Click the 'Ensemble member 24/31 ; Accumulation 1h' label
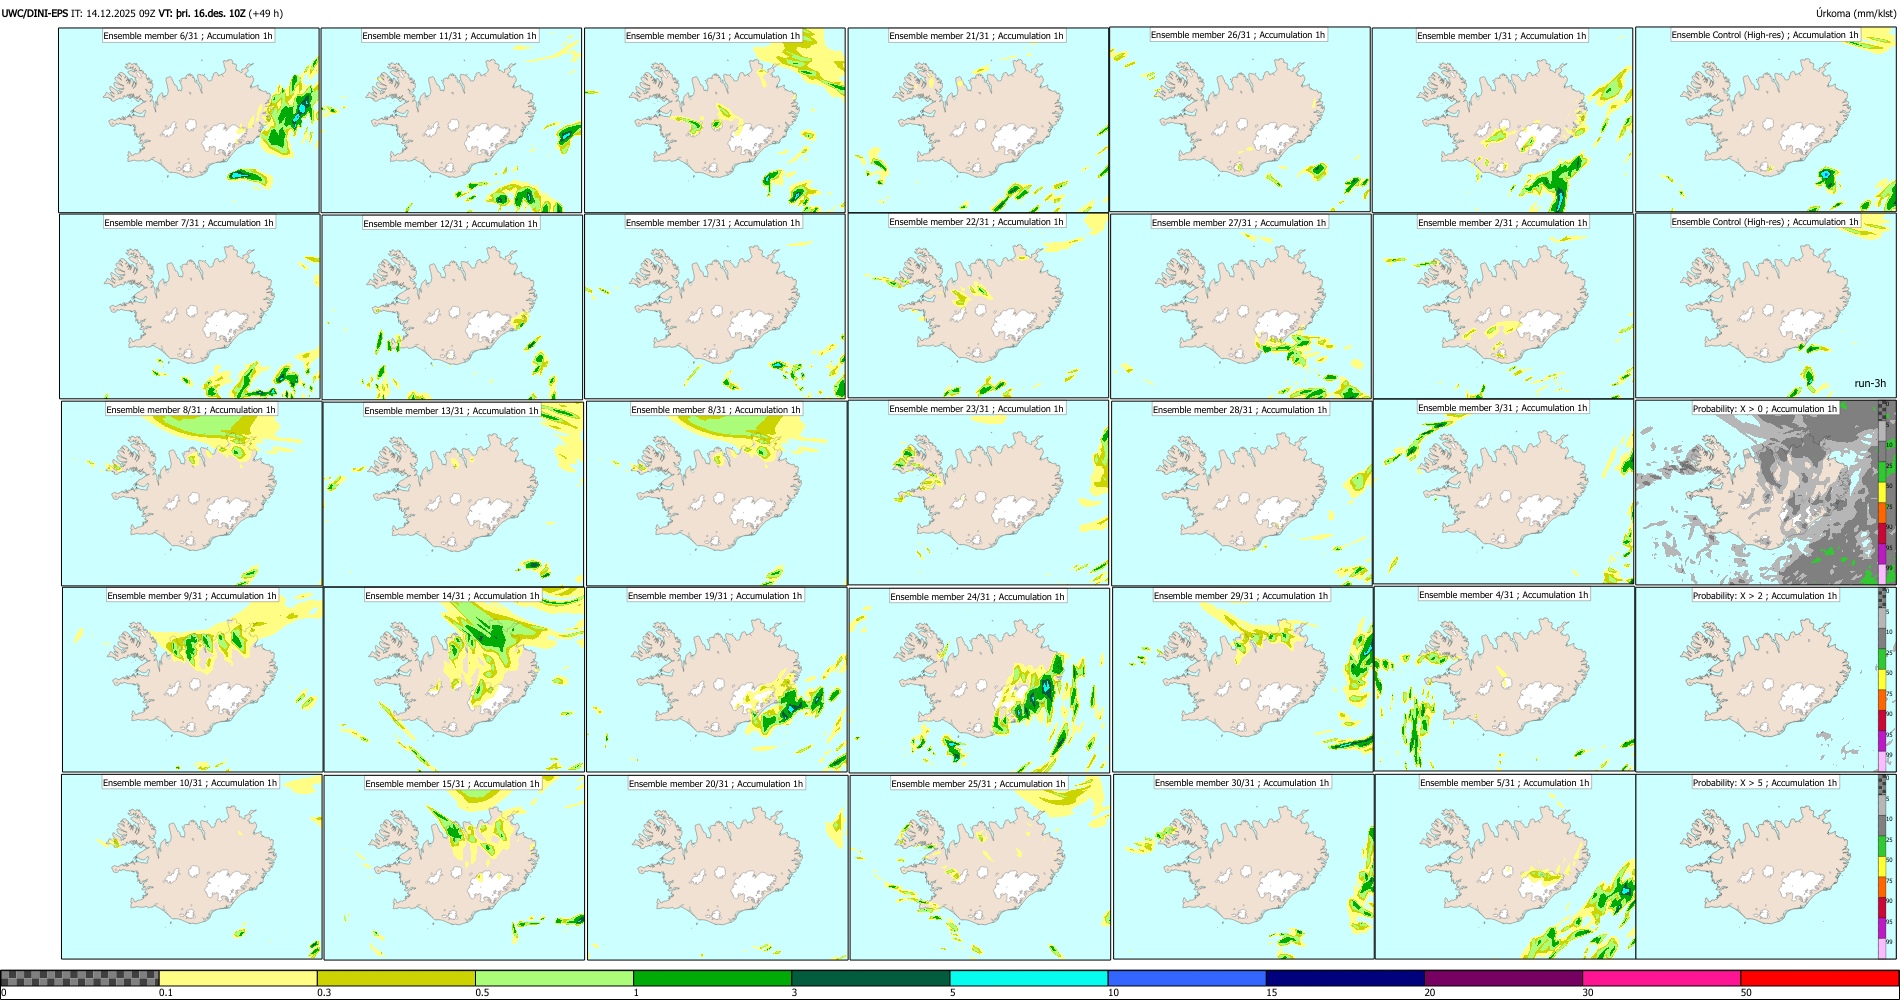Image resolution: width=1900 pixels, height=1000 pixels. coord(978,597)
